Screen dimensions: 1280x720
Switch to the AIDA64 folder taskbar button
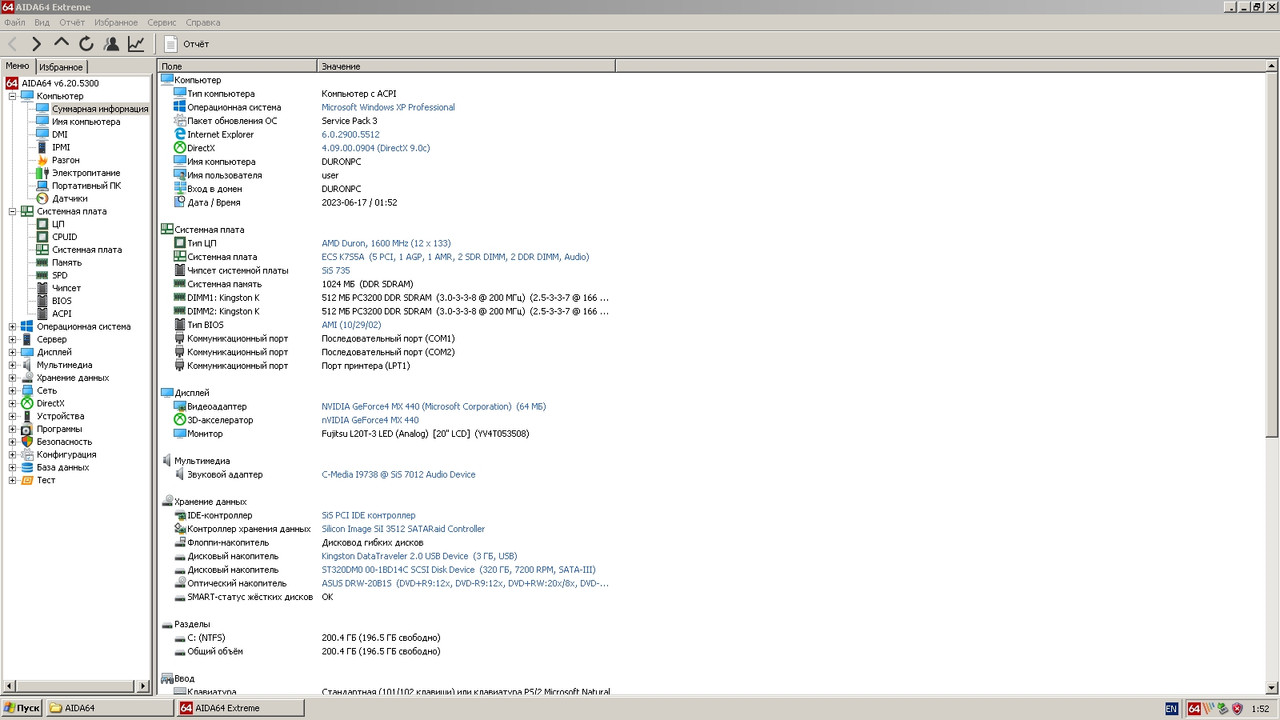click(109, 708)
